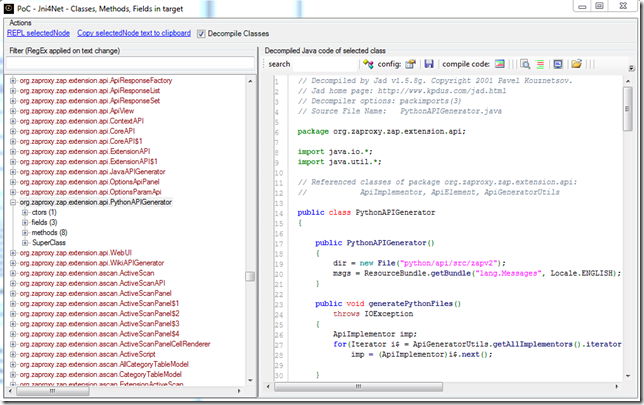Click the blue floppy disk save icon
The height and width of the screenshot is (405, 644).
pos(429,64)
